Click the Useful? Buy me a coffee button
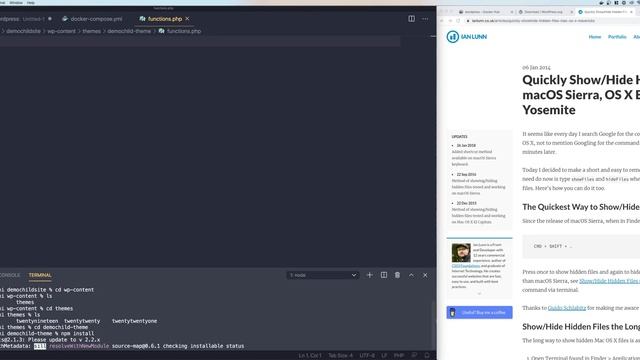The image size is (640, 360). click(x=479, y=312)
